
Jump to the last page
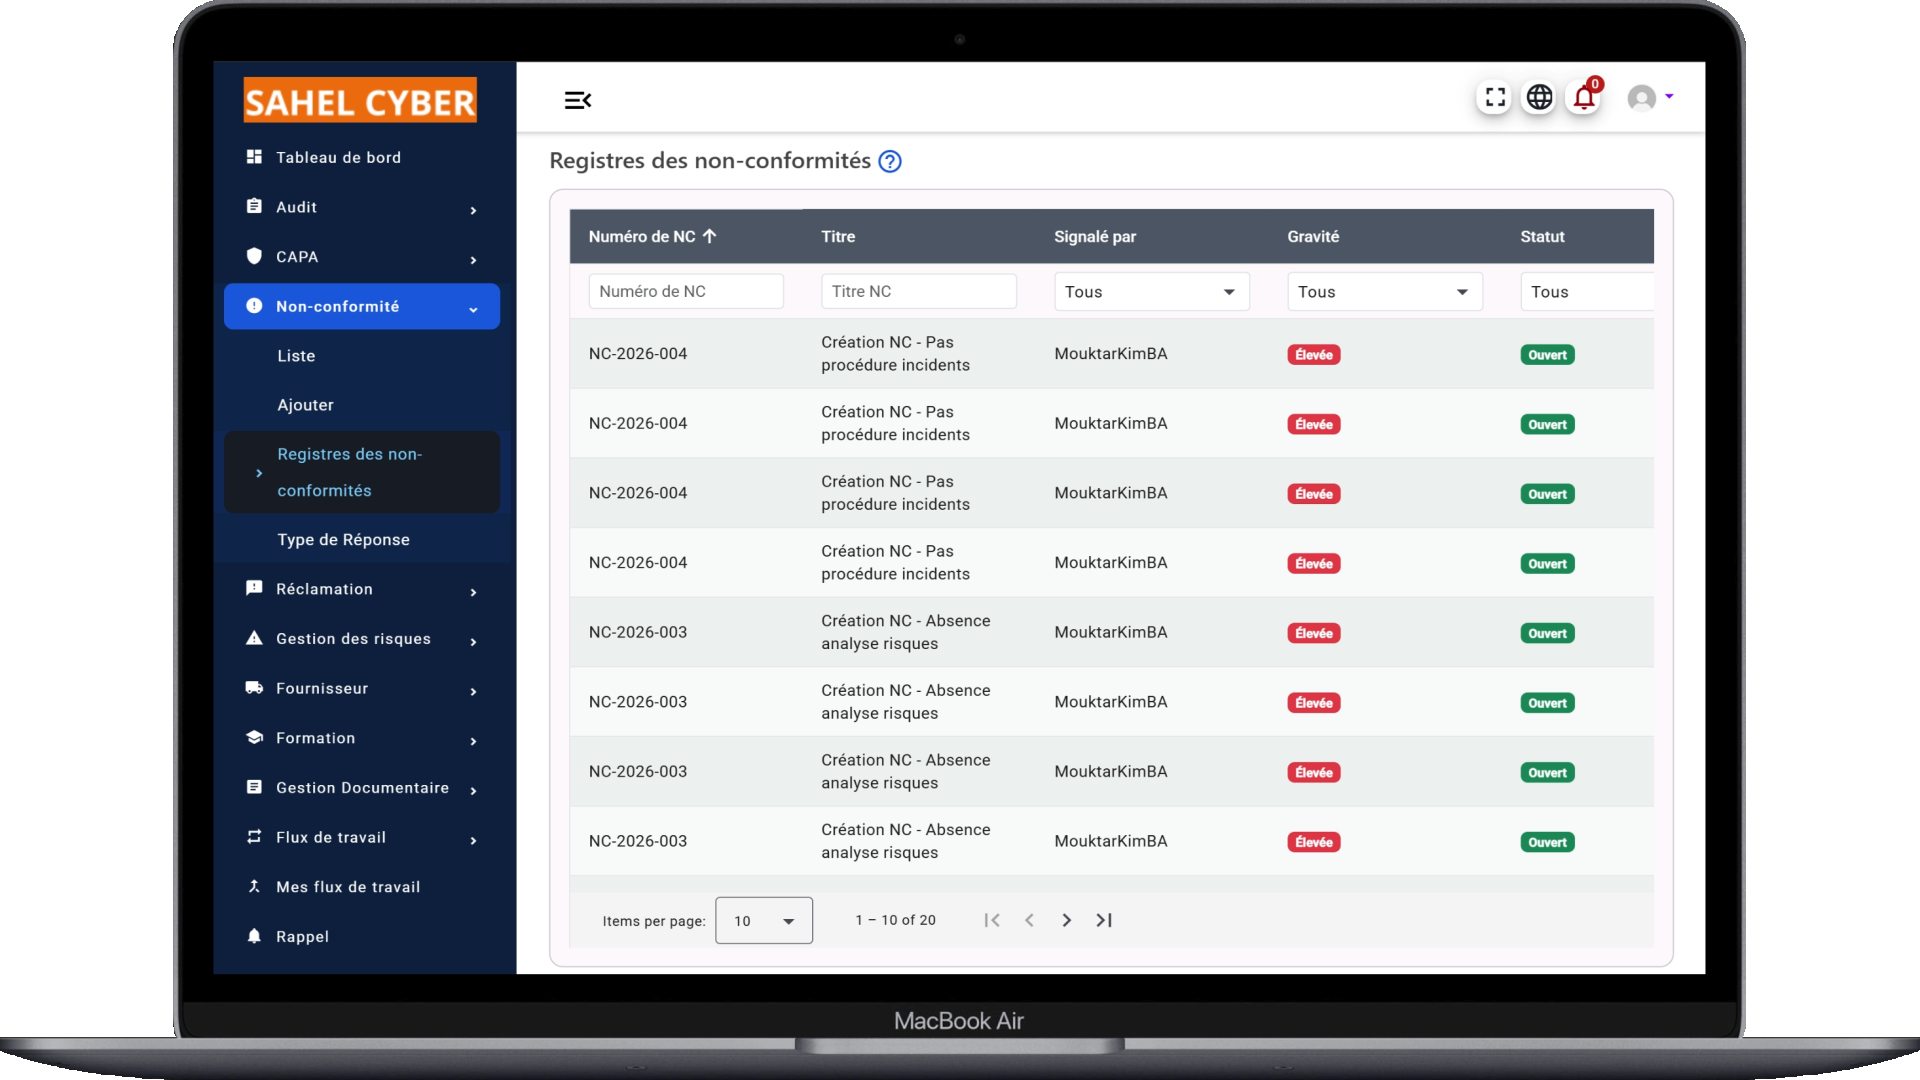click(1104, 920)
